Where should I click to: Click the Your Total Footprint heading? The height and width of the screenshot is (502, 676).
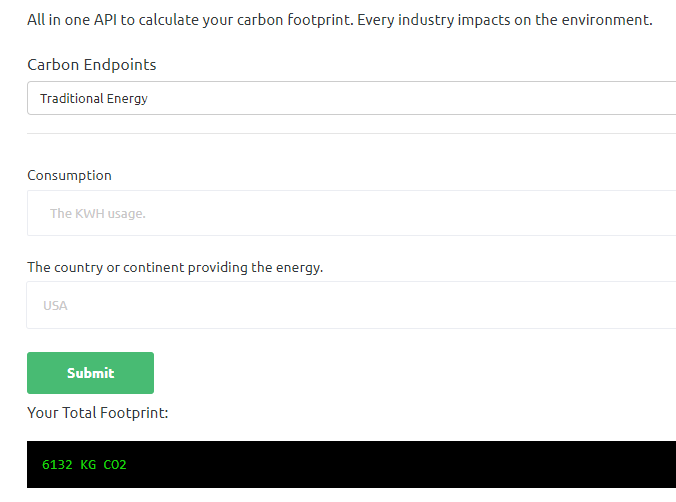98,413
